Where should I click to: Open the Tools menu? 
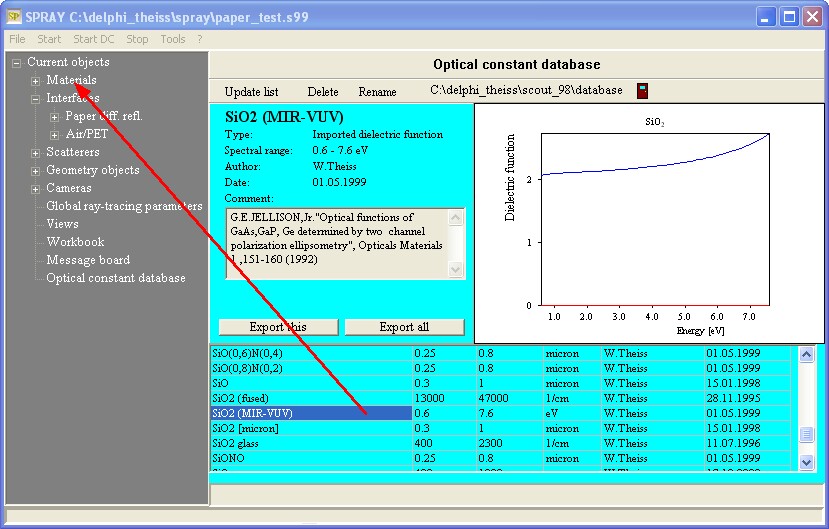[x=173, y=39]
